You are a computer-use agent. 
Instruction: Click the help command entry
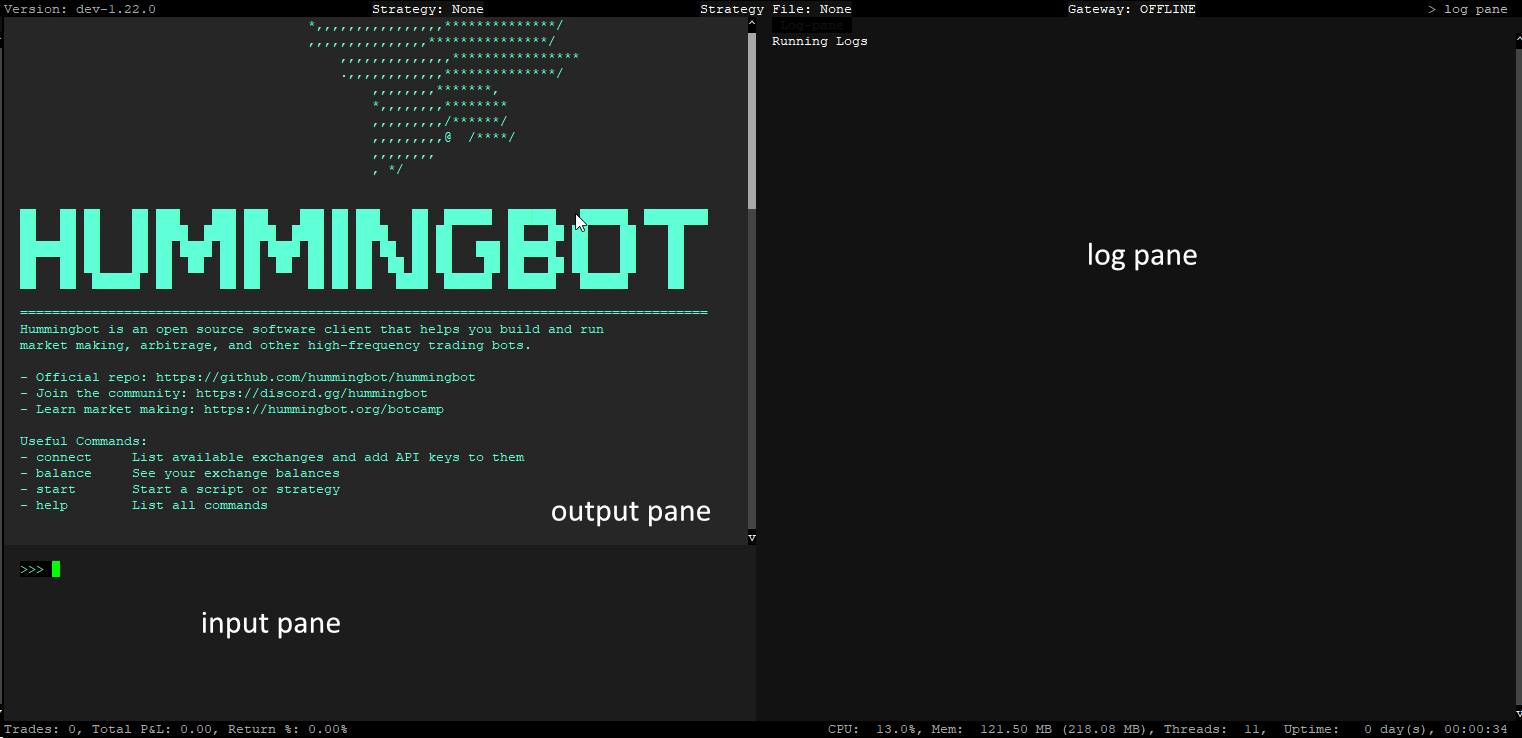(x=51, y=505)
